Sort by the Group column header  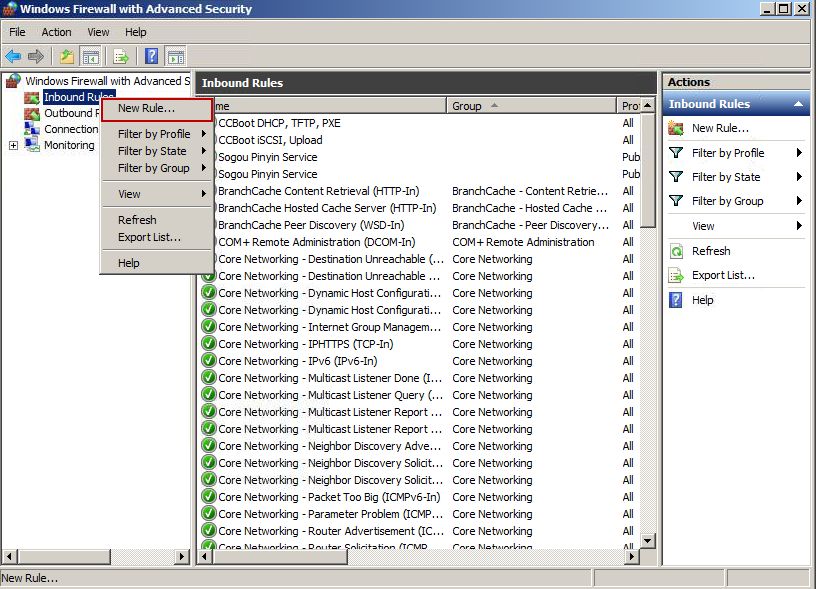coord(531,106)
